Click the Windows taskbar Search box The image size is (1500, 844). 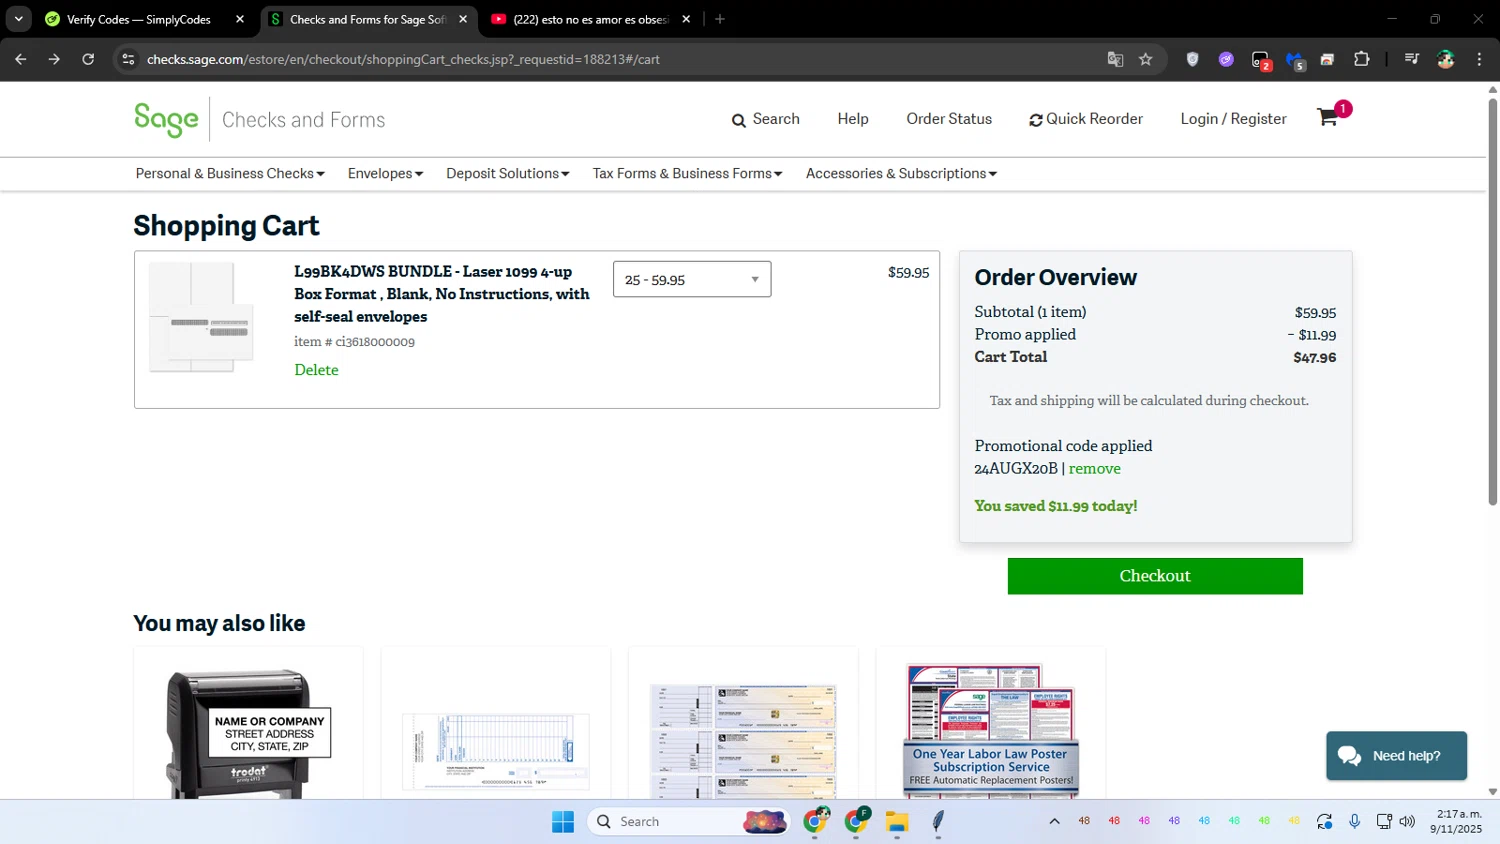click(x=688, y=821)
